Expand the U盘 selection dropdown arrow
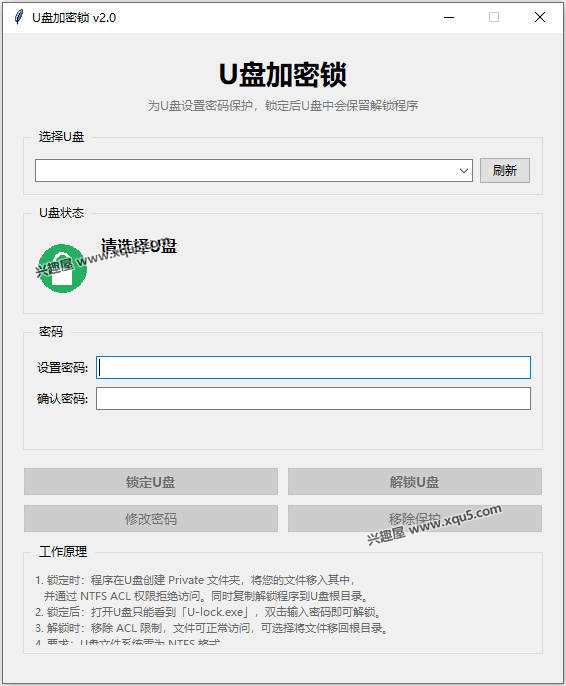This screenshot has height=686, width=566. point(464,171)
